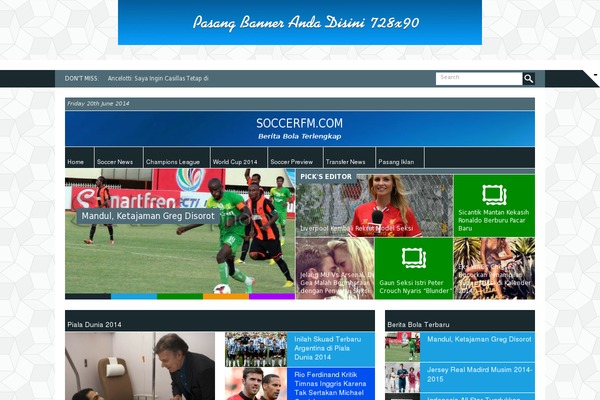Open SOCCERFM.COM site title
This screenshot has width=600, height=400.
(300, 123)
